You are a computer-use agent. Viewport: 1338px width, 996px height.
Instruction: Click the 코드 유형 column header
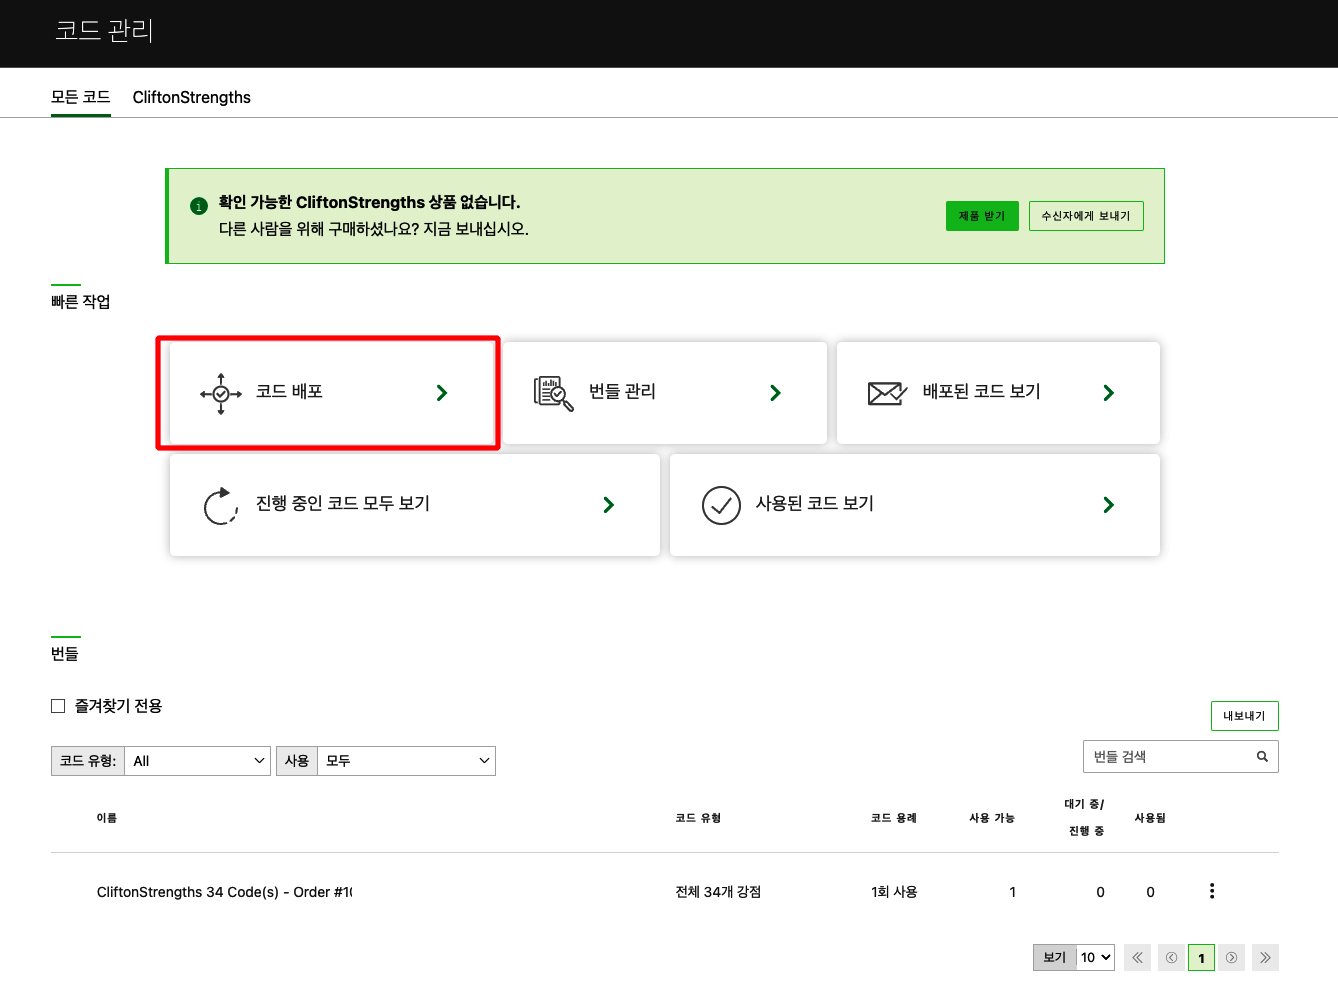click(698, 818)
